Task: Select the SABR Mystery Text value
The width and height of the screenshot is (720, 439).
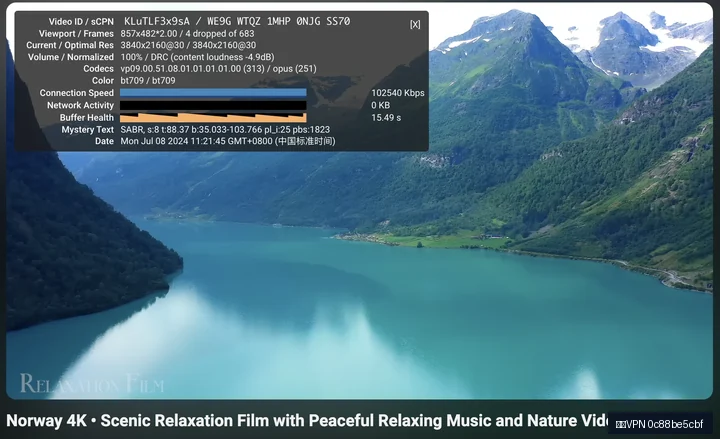Action: click(225, 129)
